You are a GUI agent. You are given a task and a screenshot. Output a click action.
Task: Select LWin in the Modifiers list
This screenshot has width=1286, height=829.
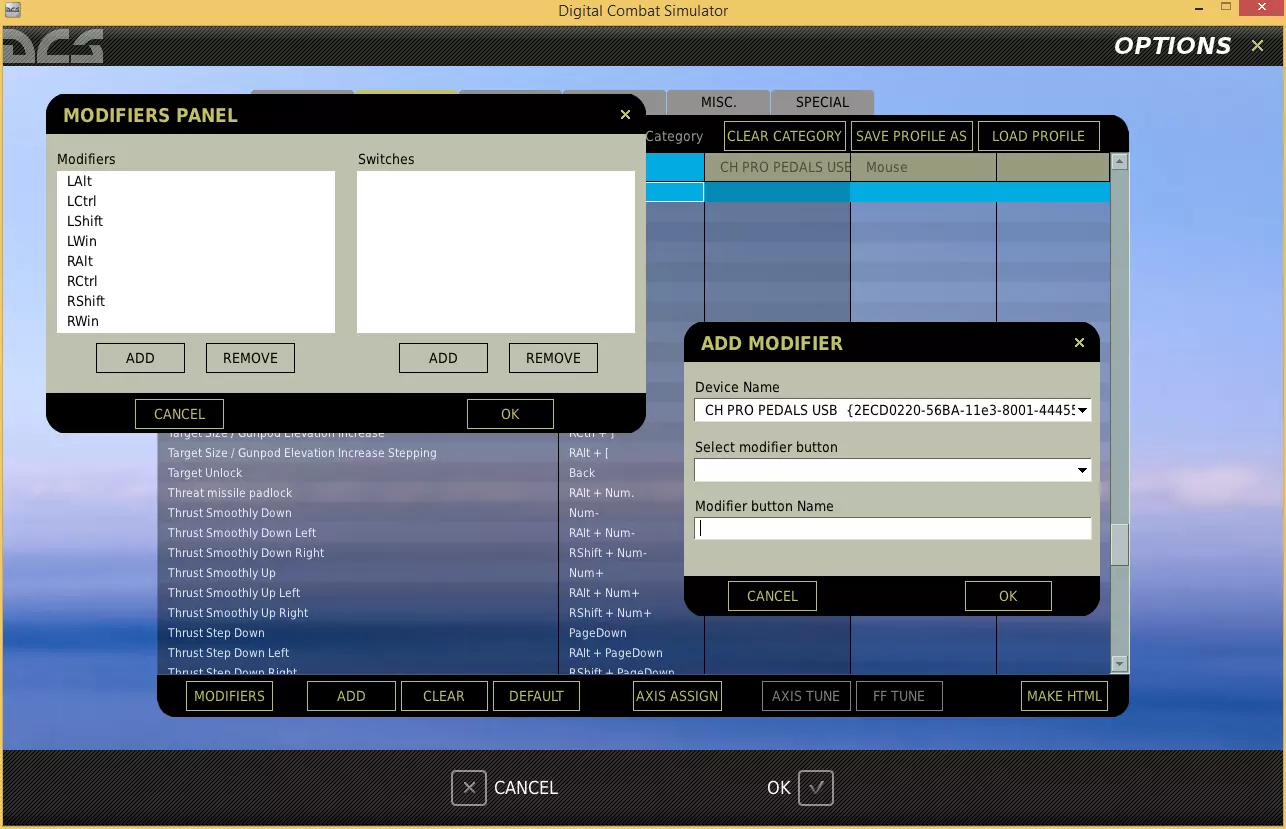pyautogui.click(x=196, y=241)
